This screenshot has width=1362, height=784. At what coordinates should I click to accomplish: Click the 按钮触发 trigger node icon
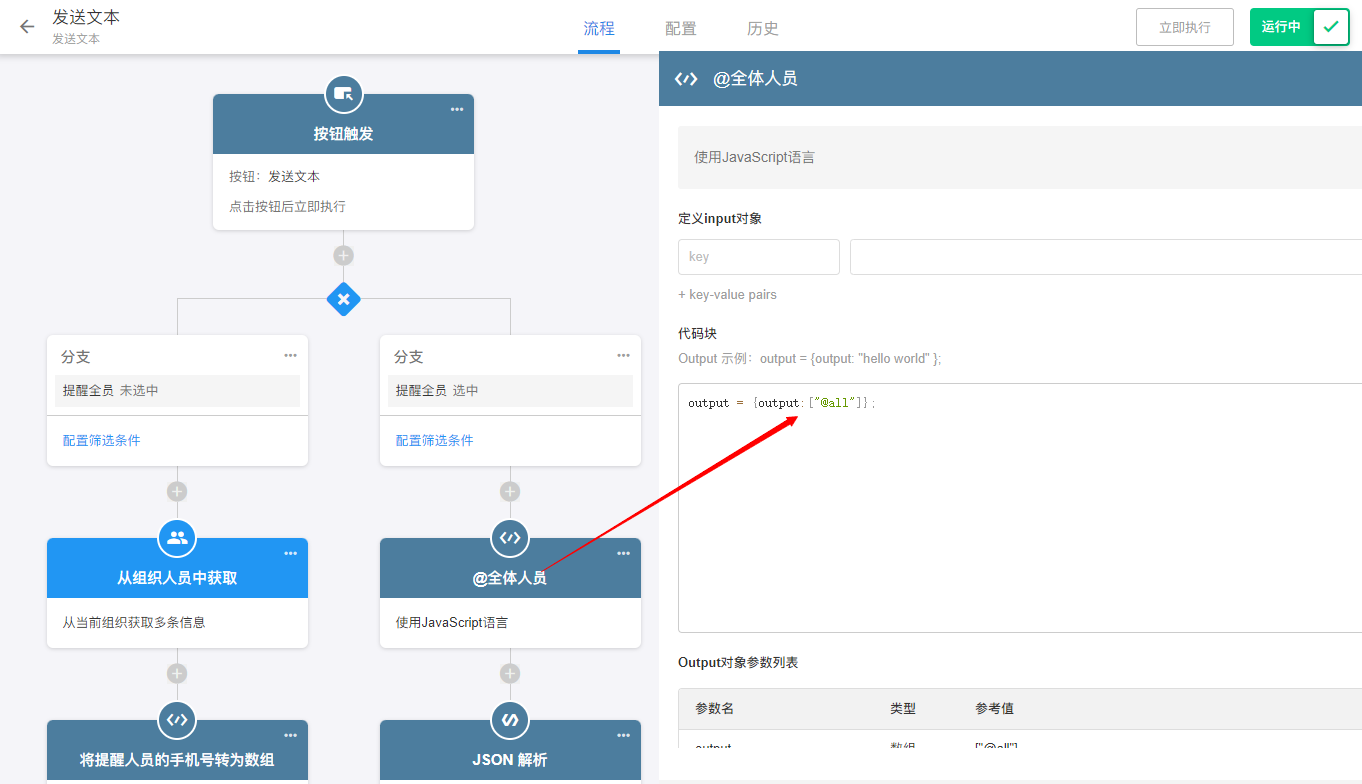pyautogui.click(x=343, y=94)
